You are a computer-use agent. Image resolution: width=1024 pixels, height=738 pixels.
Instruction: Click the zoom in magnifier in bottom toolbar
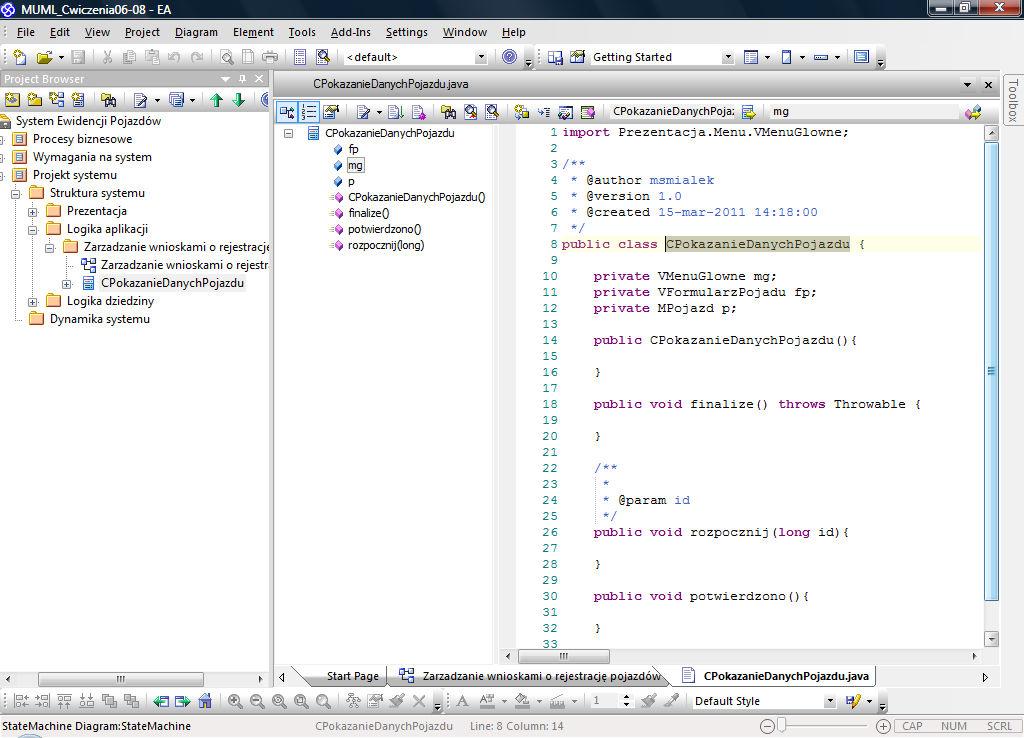click(x=235, y=701)
